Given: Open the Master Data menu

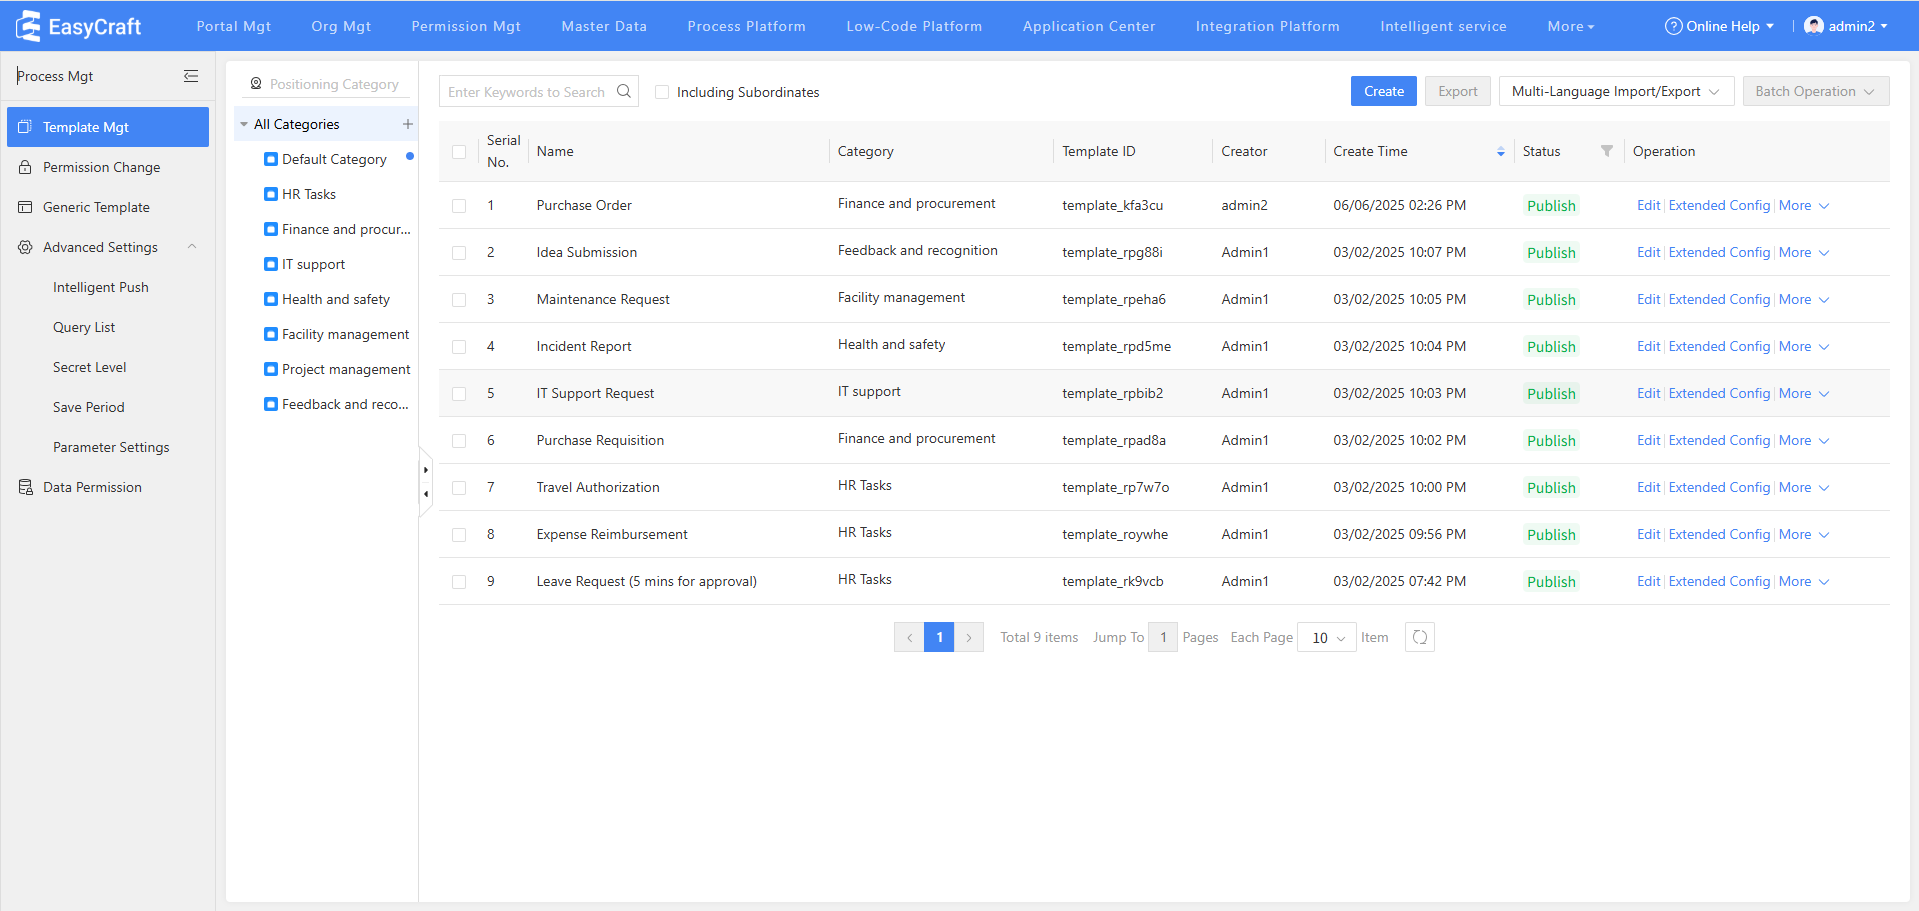Looking at the screenshot, I should [603, 26].
